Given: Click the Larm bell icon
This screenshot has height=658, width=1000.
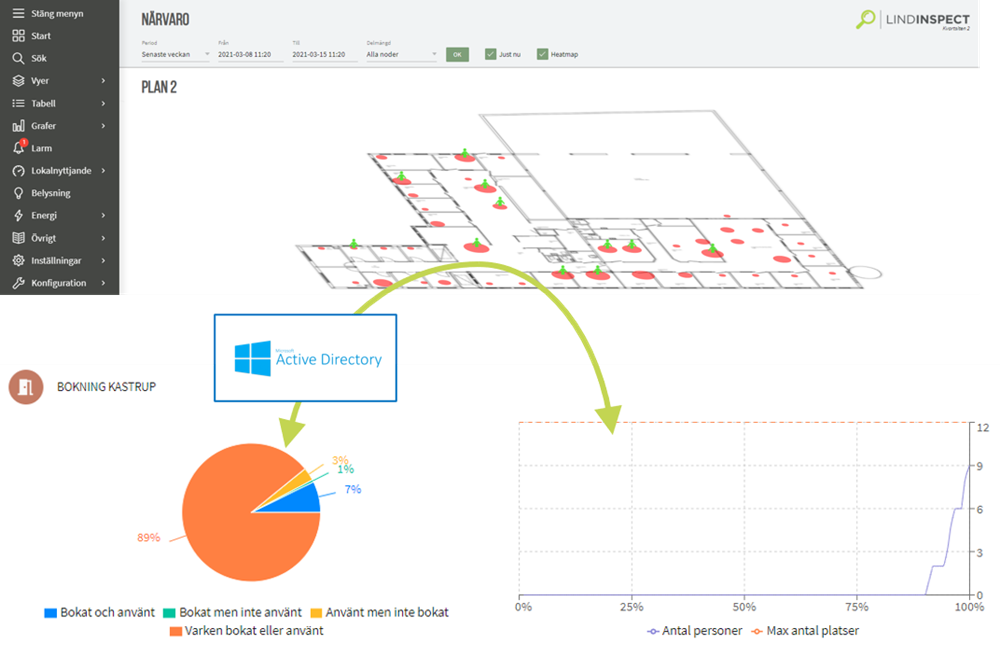Looking at the screenshot, I should [19, 148].
